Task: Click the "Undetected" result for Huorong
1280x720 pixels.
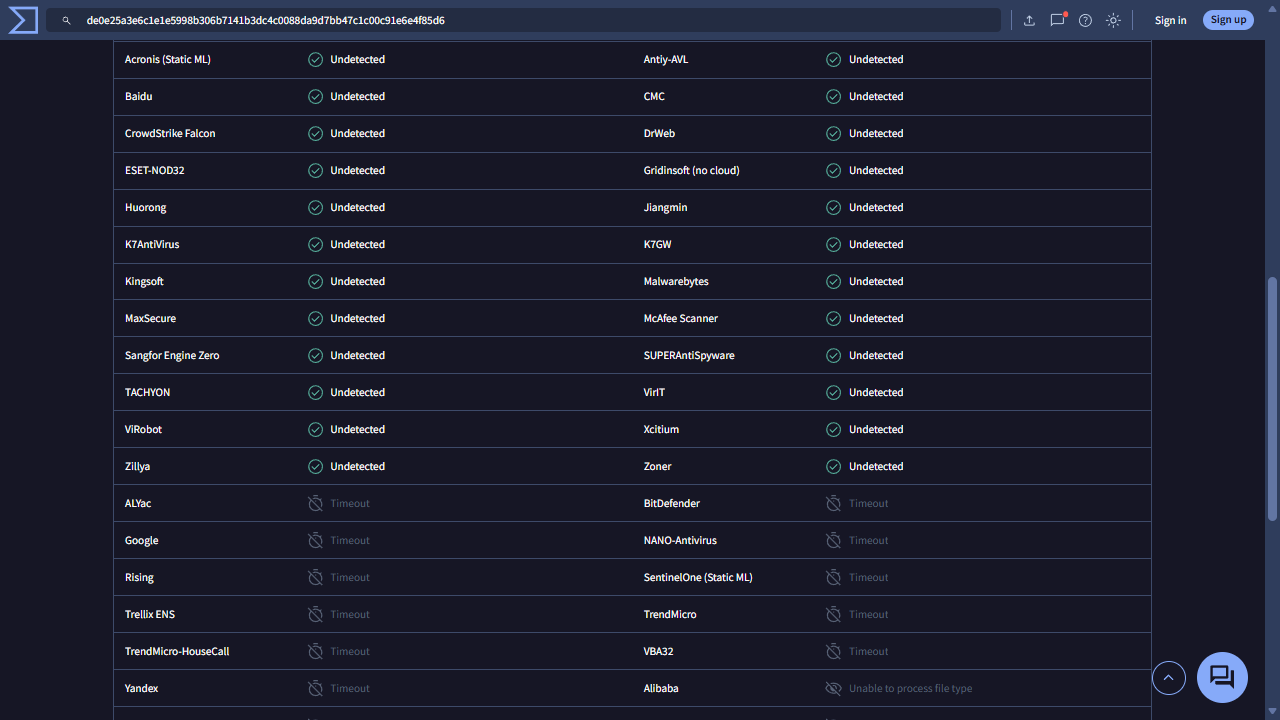Action: tap(358, 208)
